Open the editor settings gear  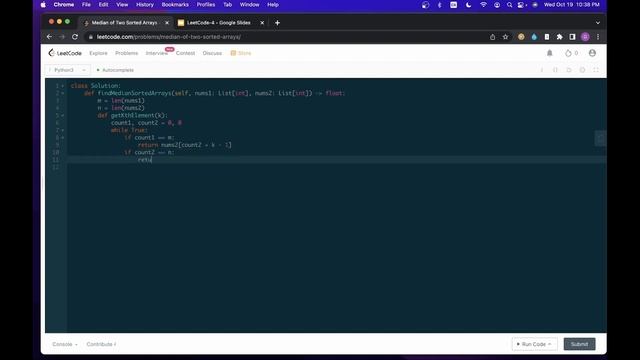click(x=582, y=70)
